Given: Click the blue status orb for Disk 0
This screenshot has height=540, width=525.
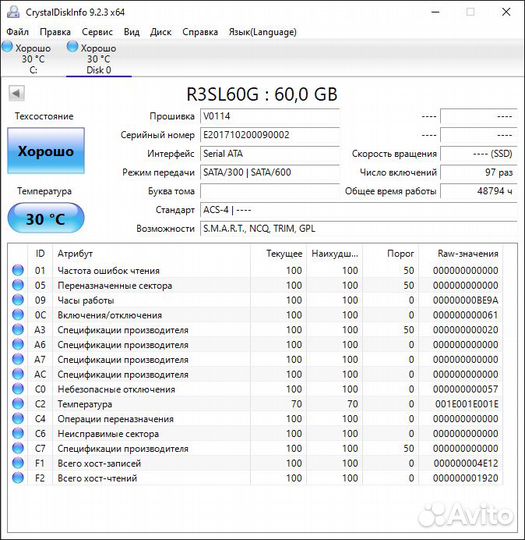Looking at the screenshot, I should click(x=72, y=46).
